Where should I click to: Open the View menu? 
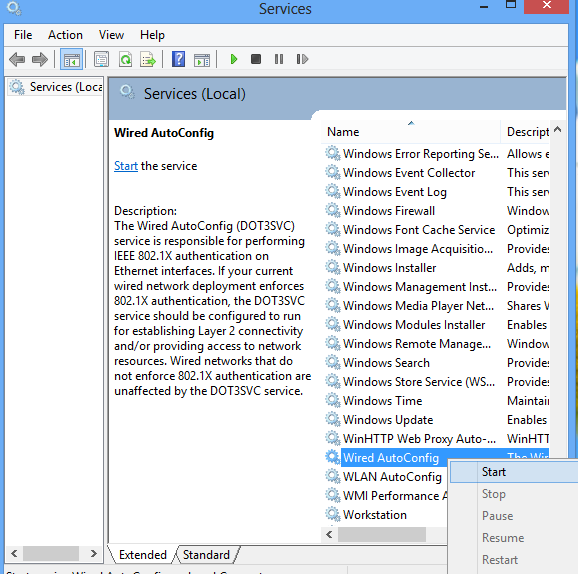[x=111, y=35]
